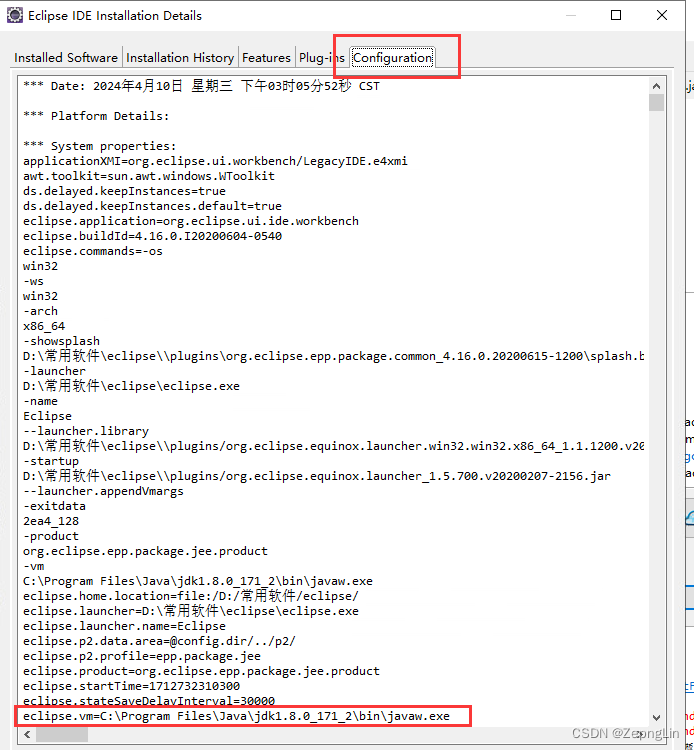Image resolution: width=694 pixels, height=750 pixels.
Task: Click the horizontal scrollbar thumb
Action: [62, 734]
